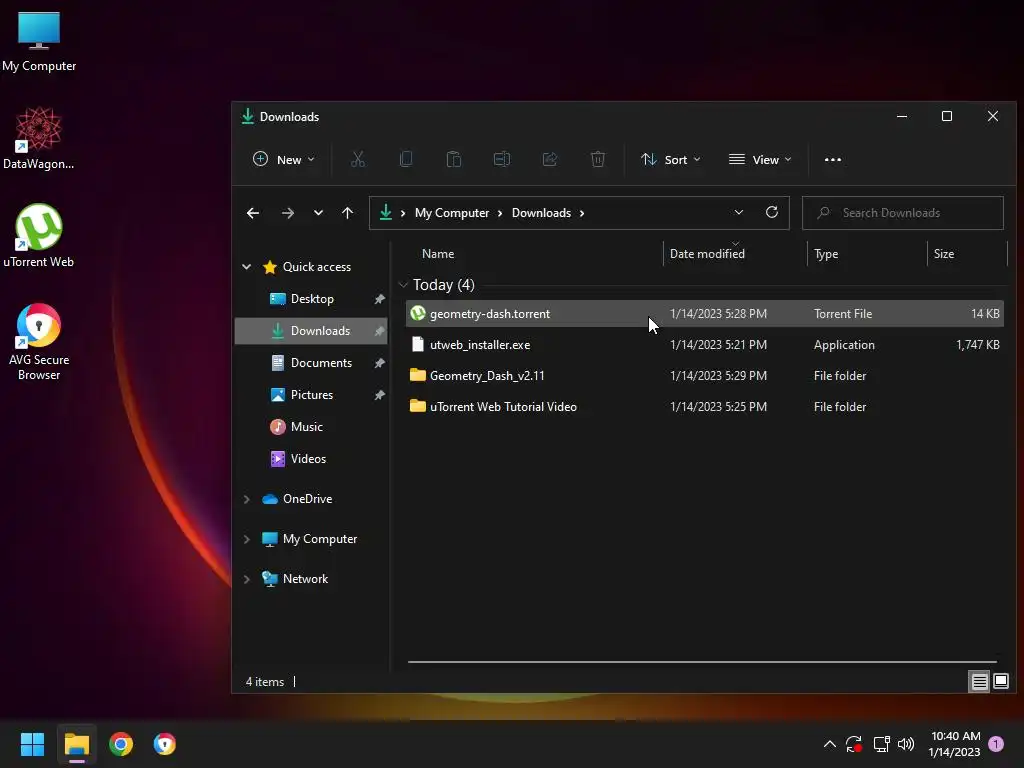Select AVG Secure Browser desktop icon

pos(39,342)
